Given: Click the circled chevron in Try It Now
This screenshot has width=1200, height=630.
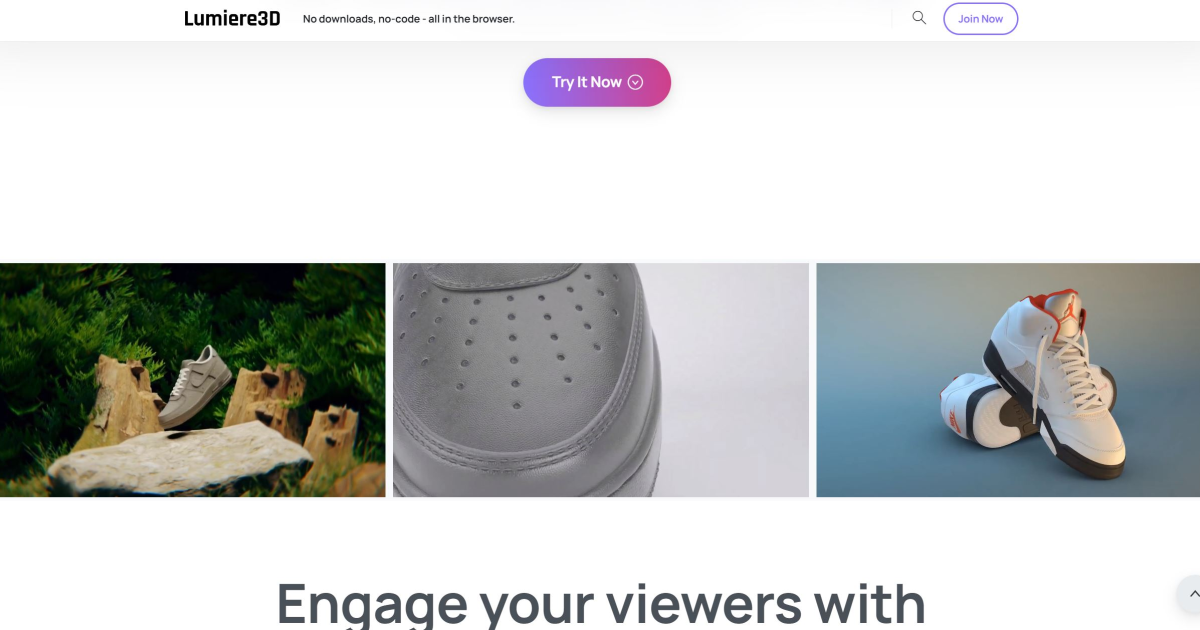Looking at the screenshot, I should click(635, 82).
